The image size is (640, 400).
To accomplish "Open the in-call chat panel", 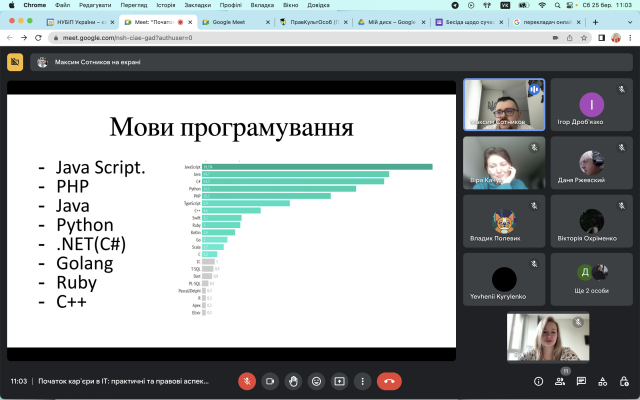I will (x=581, y=381).
